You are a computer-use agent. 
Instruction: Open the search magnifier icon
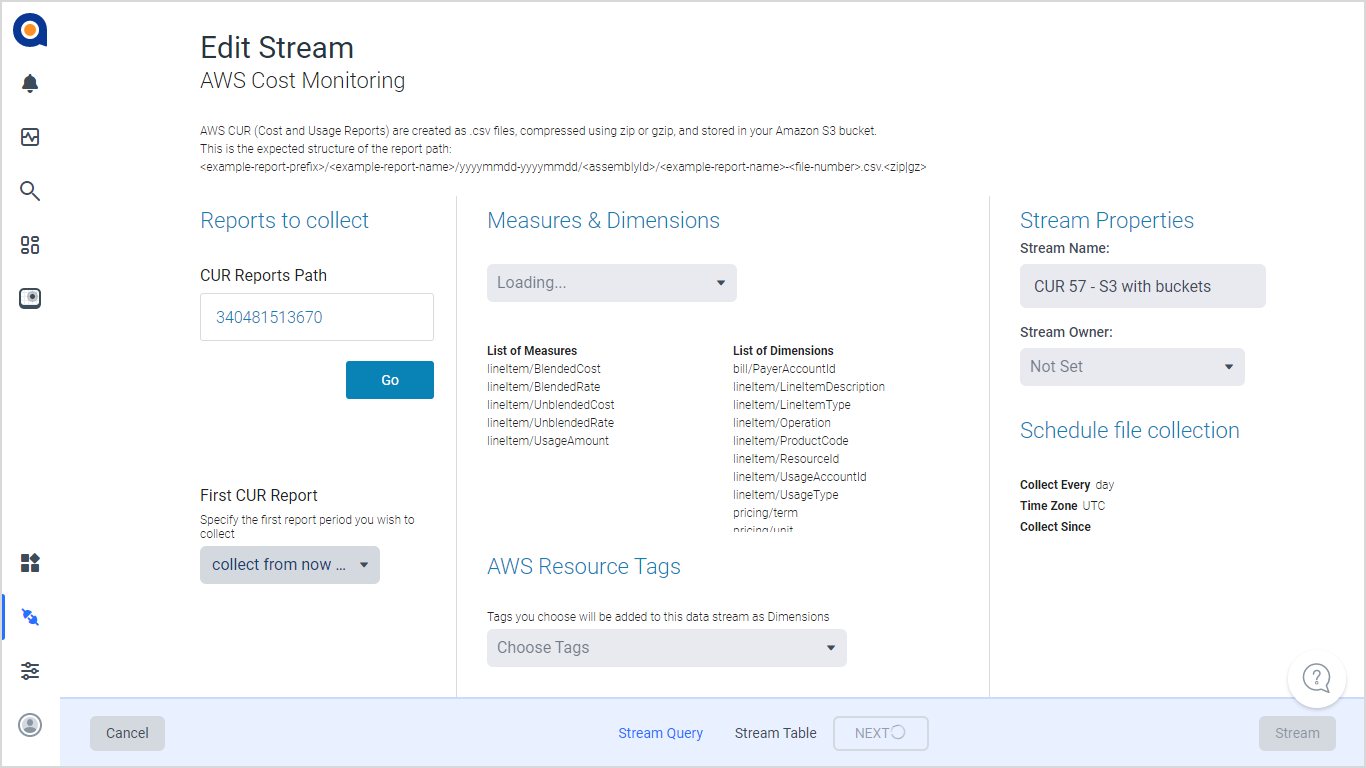click(x=30, y=191)
